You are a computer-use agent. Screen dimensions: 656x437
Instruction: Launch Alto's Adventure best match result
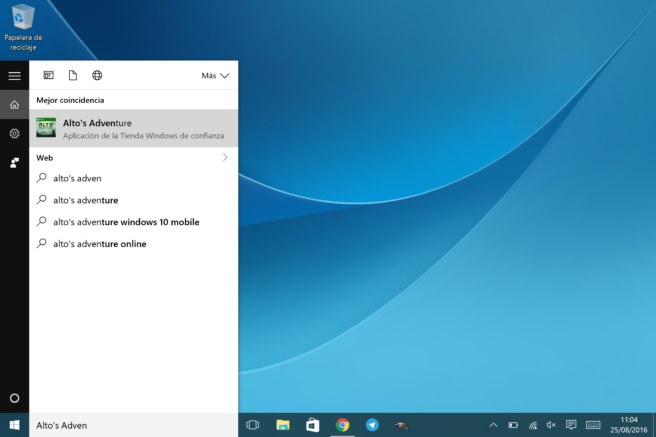[x=133, y=128]
